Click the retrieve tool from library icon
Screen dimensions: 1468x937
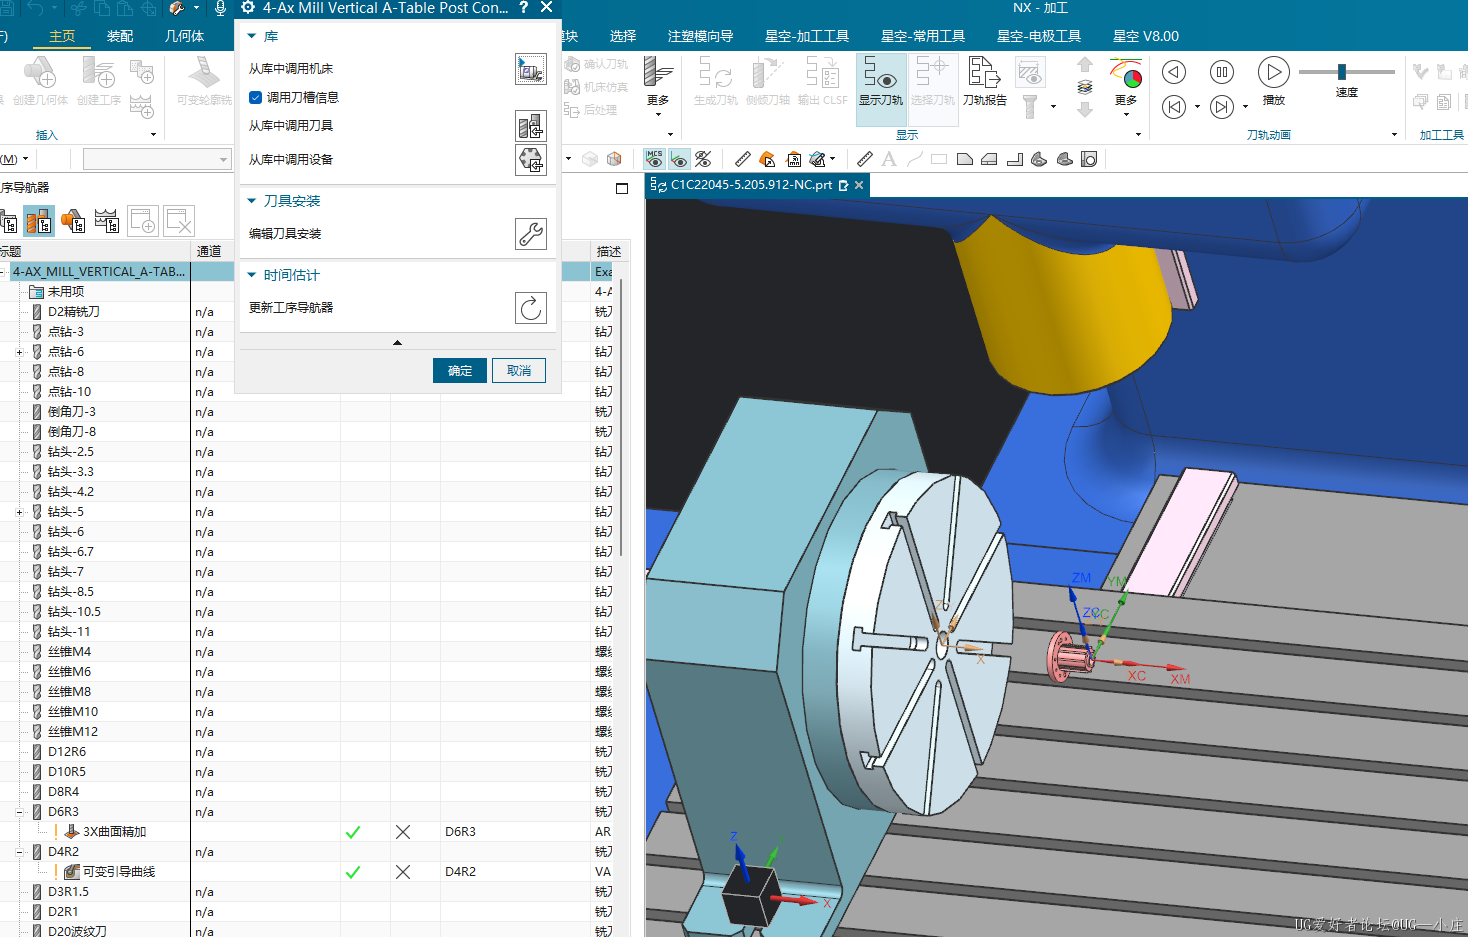pos(531,125)
